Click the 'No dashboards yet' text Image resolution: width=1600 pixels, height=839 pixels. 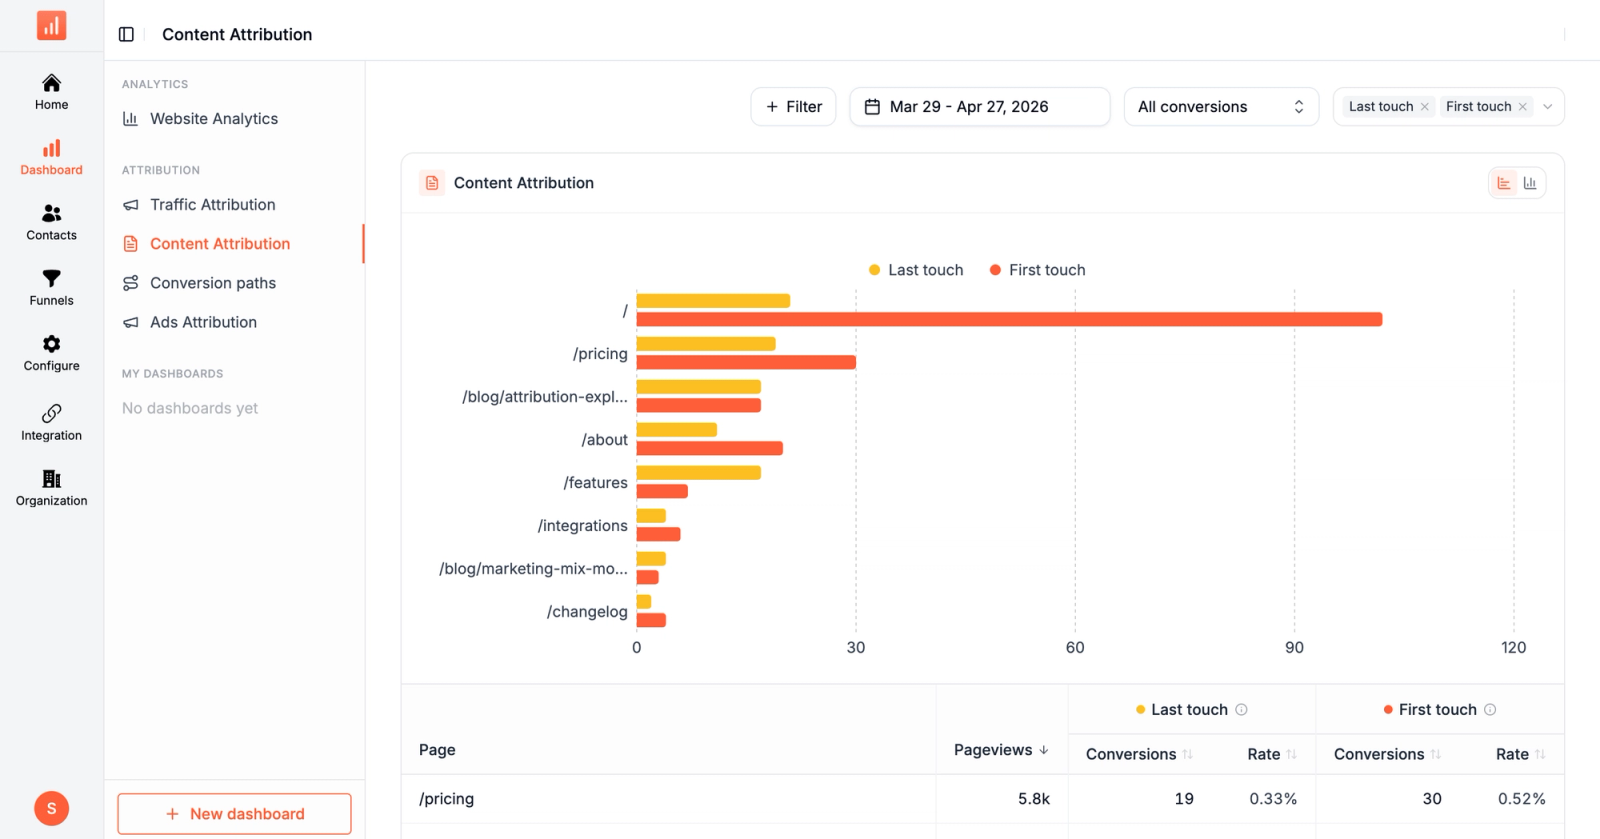click(190, 408)
